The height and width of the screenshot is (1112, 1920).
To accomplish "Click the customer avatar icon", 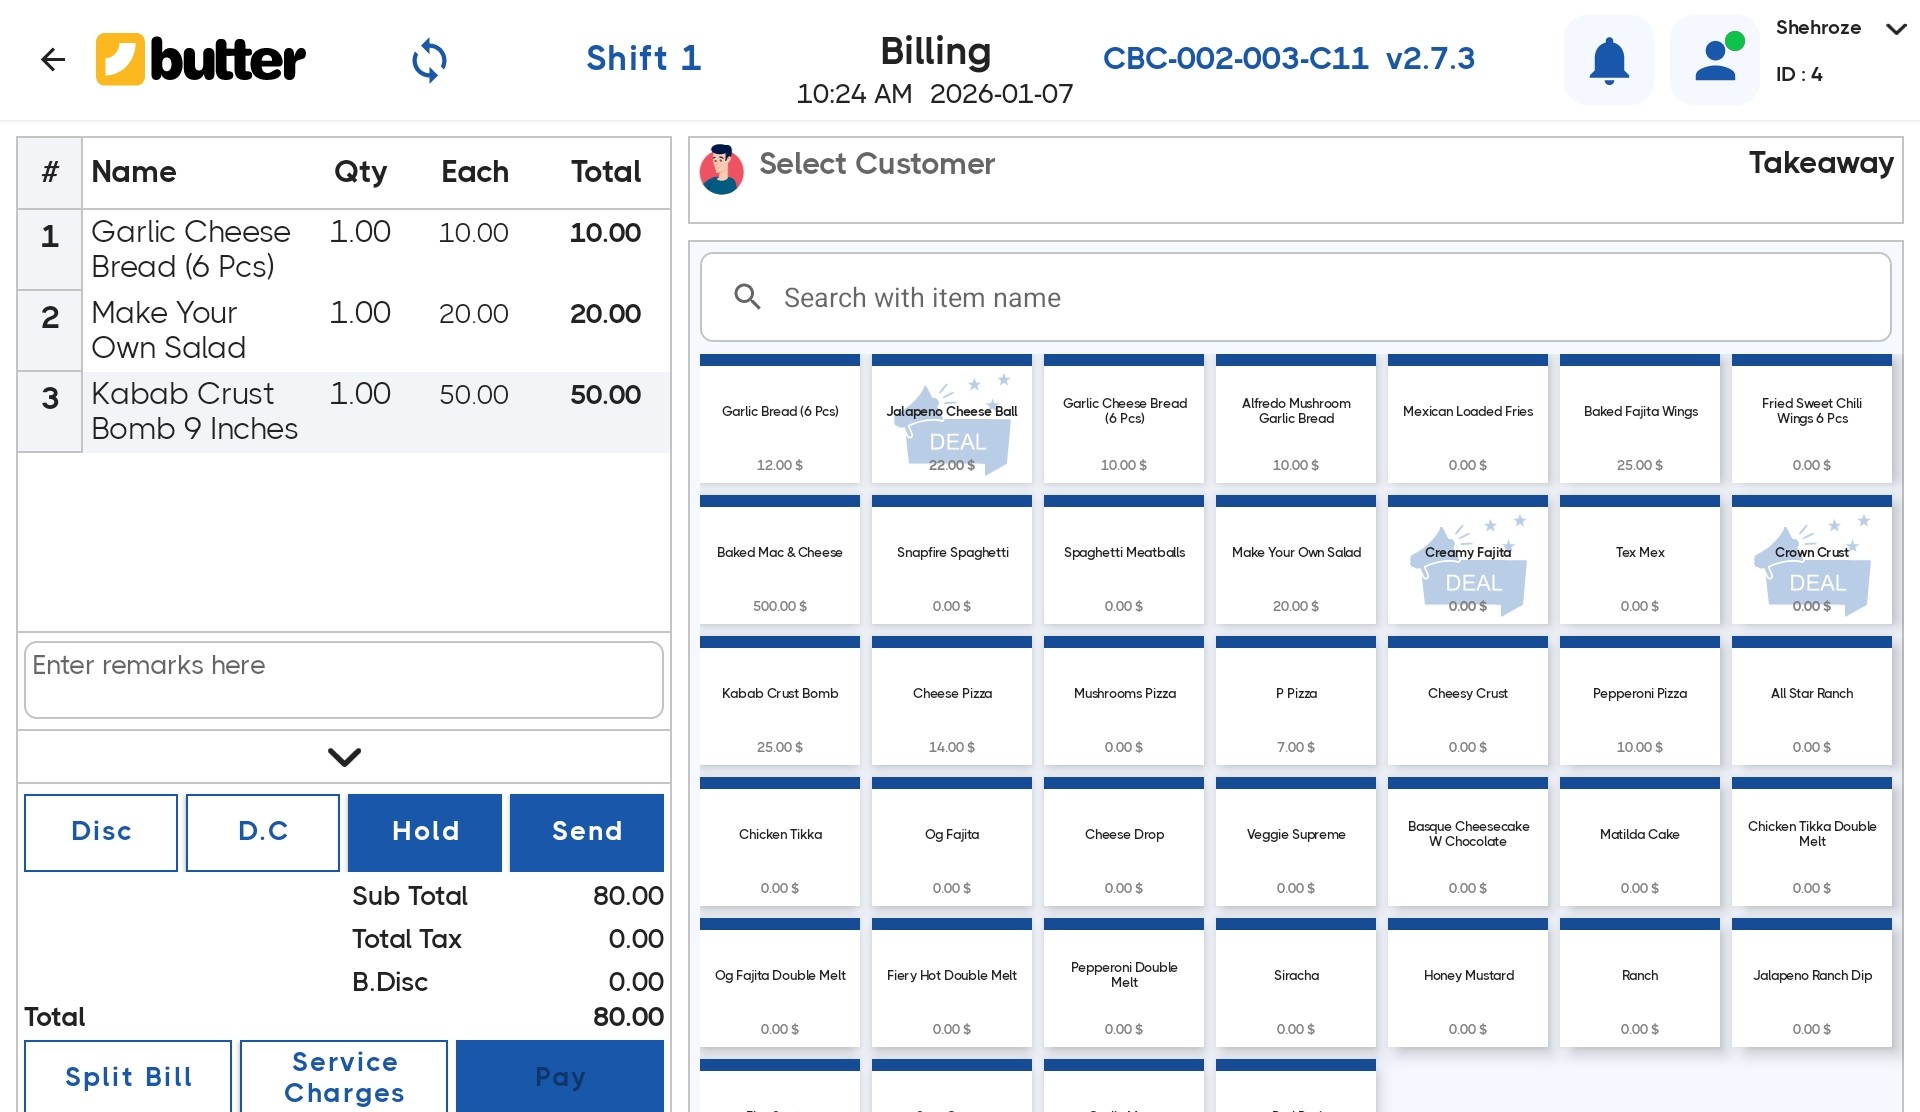I will [x=721, y=169].
